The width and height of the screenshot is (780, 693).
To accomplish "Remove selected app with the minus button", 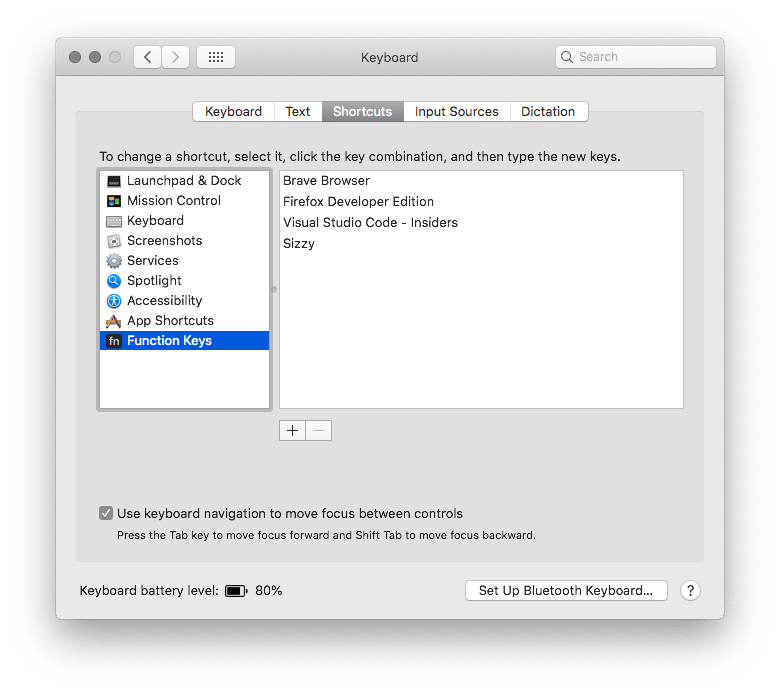I will click(319, 430).
